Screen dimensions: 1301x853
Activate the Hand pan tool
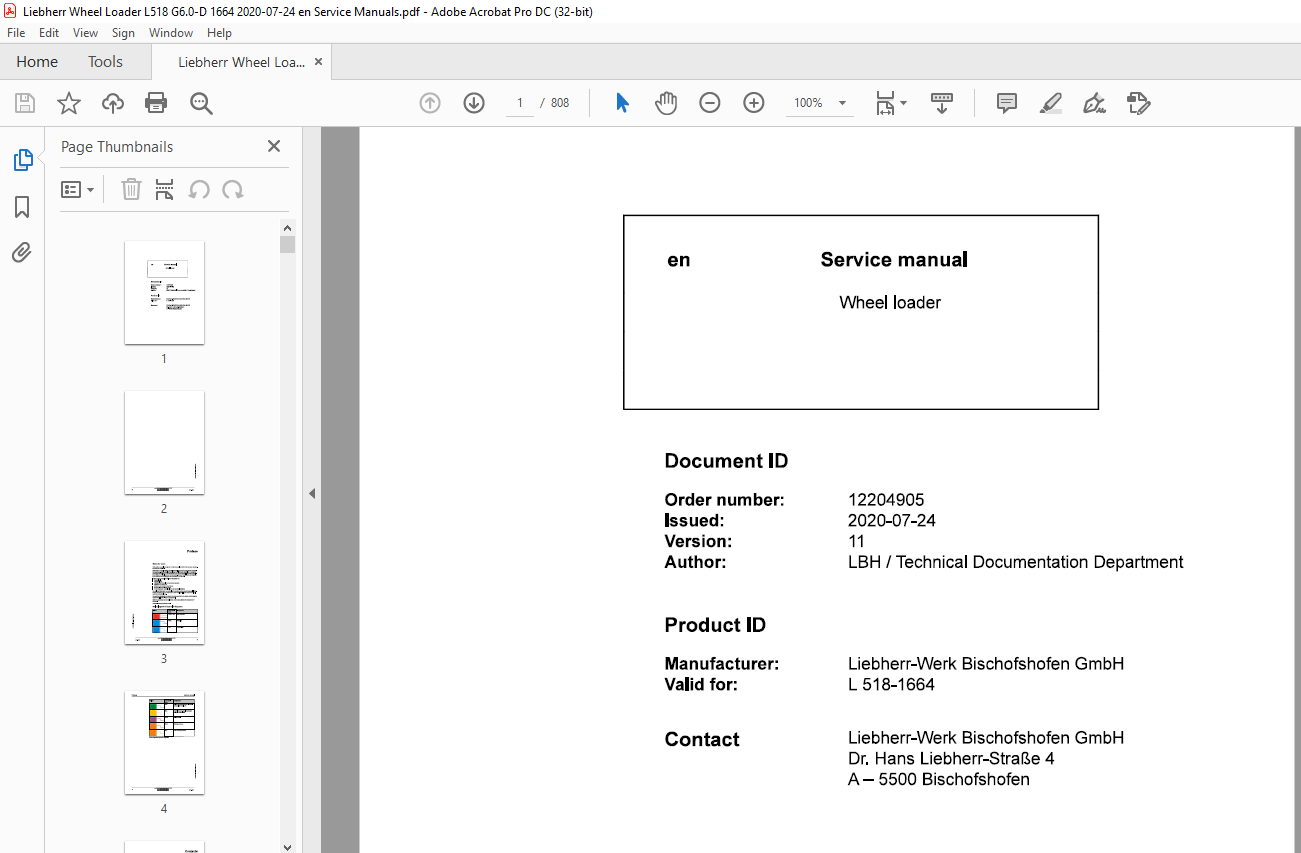(x=666, y=103)
